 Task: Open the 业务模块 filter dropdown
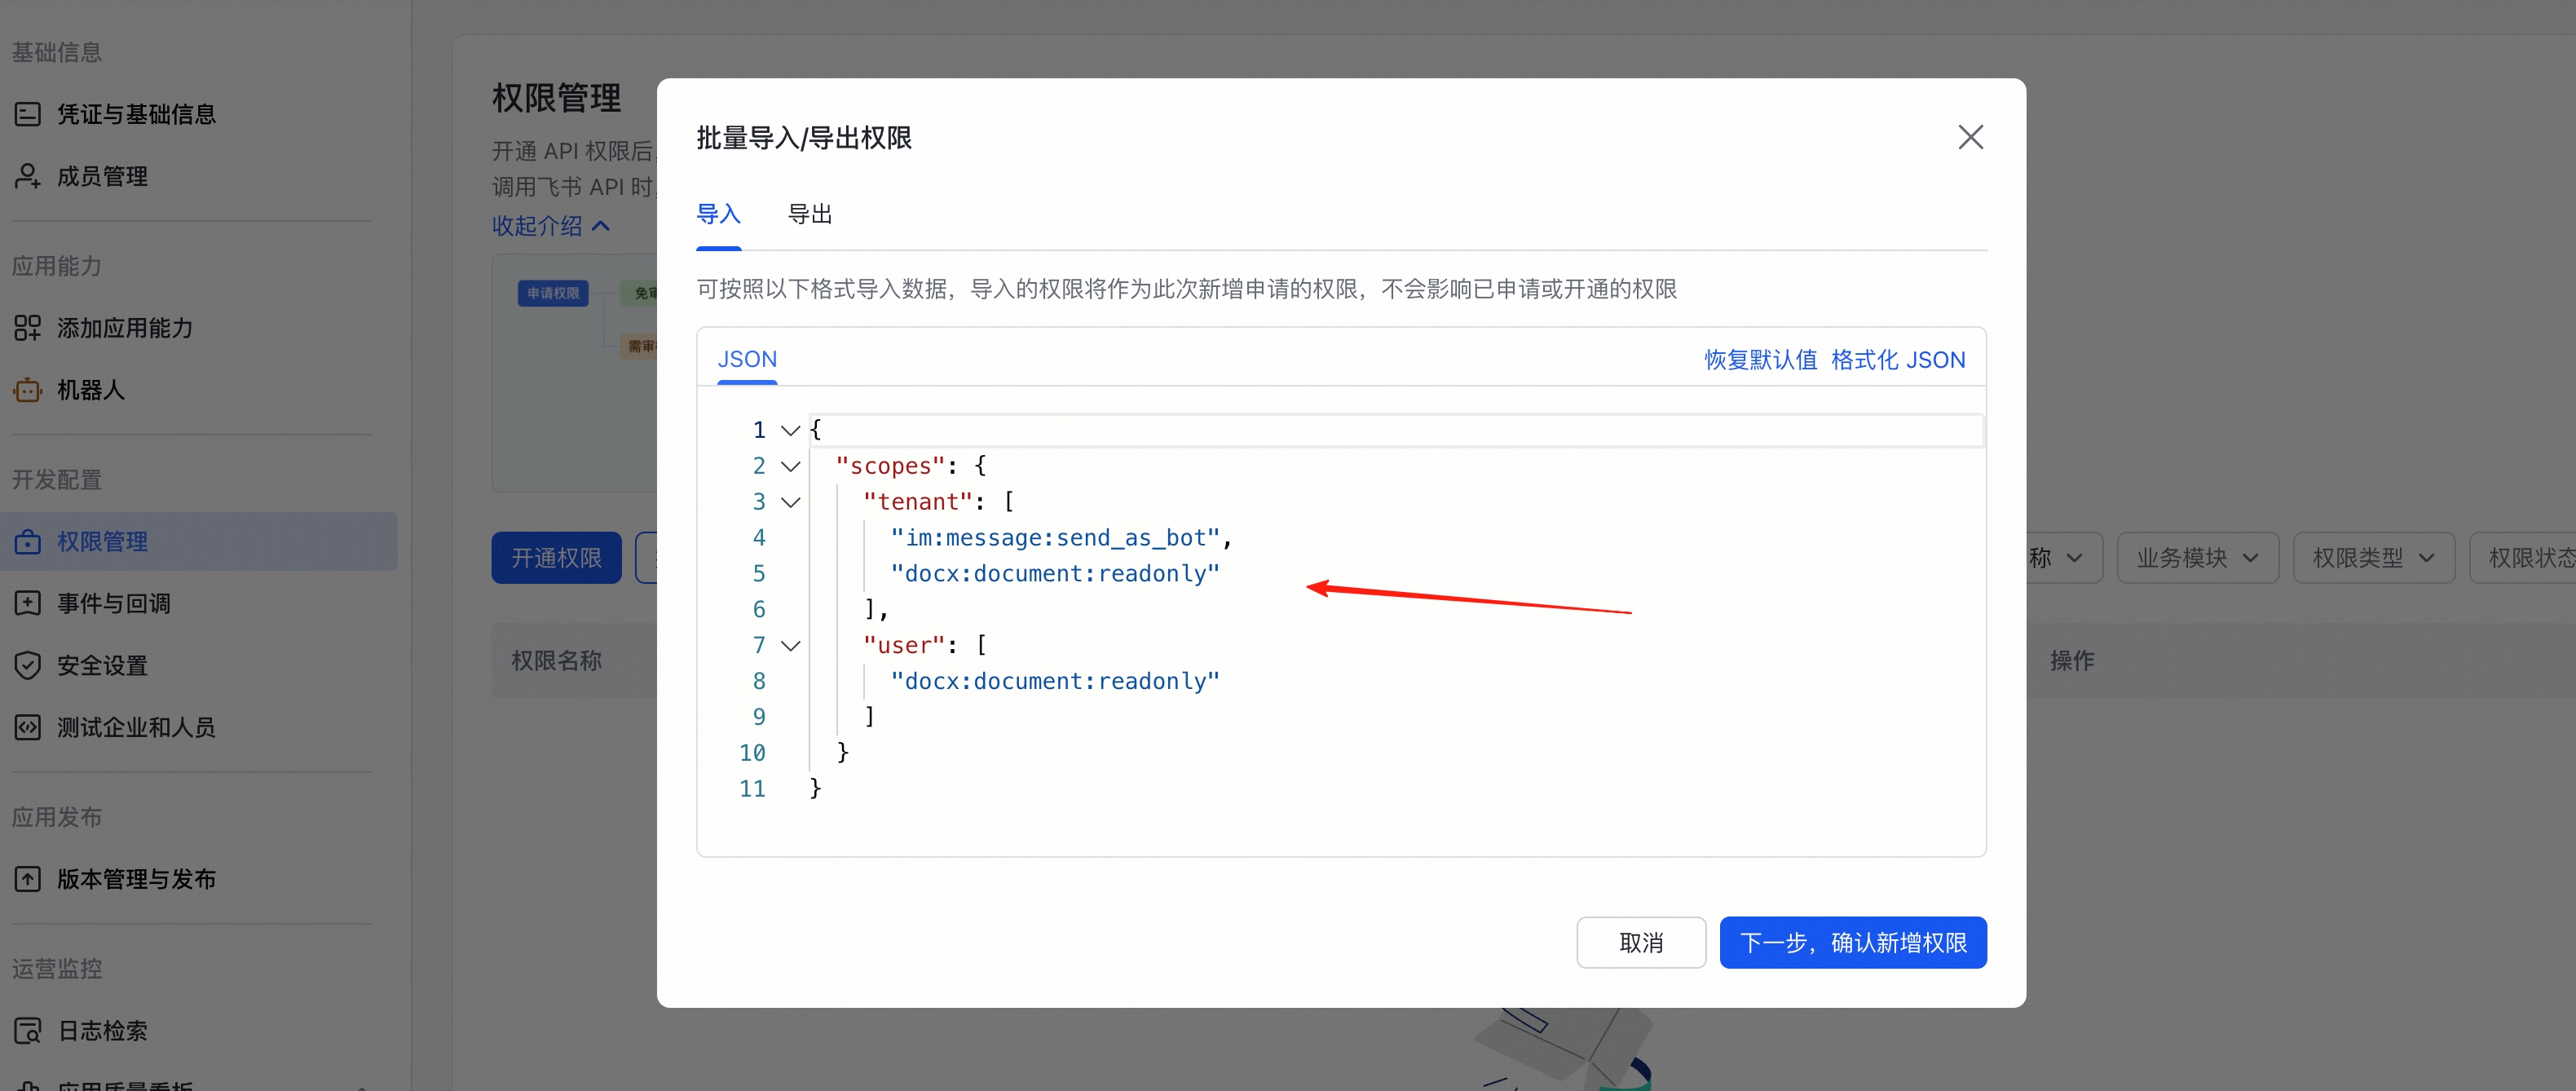click(x=2197, y=557)
